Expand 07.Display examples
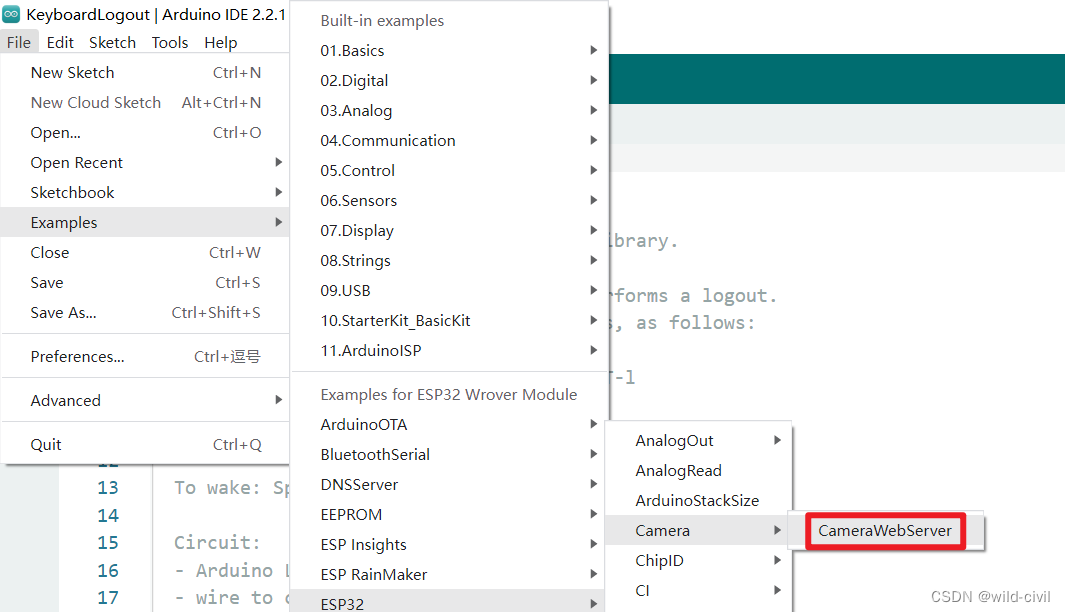This screenshot has height=612, width=1065. click(x=449, y=230)
